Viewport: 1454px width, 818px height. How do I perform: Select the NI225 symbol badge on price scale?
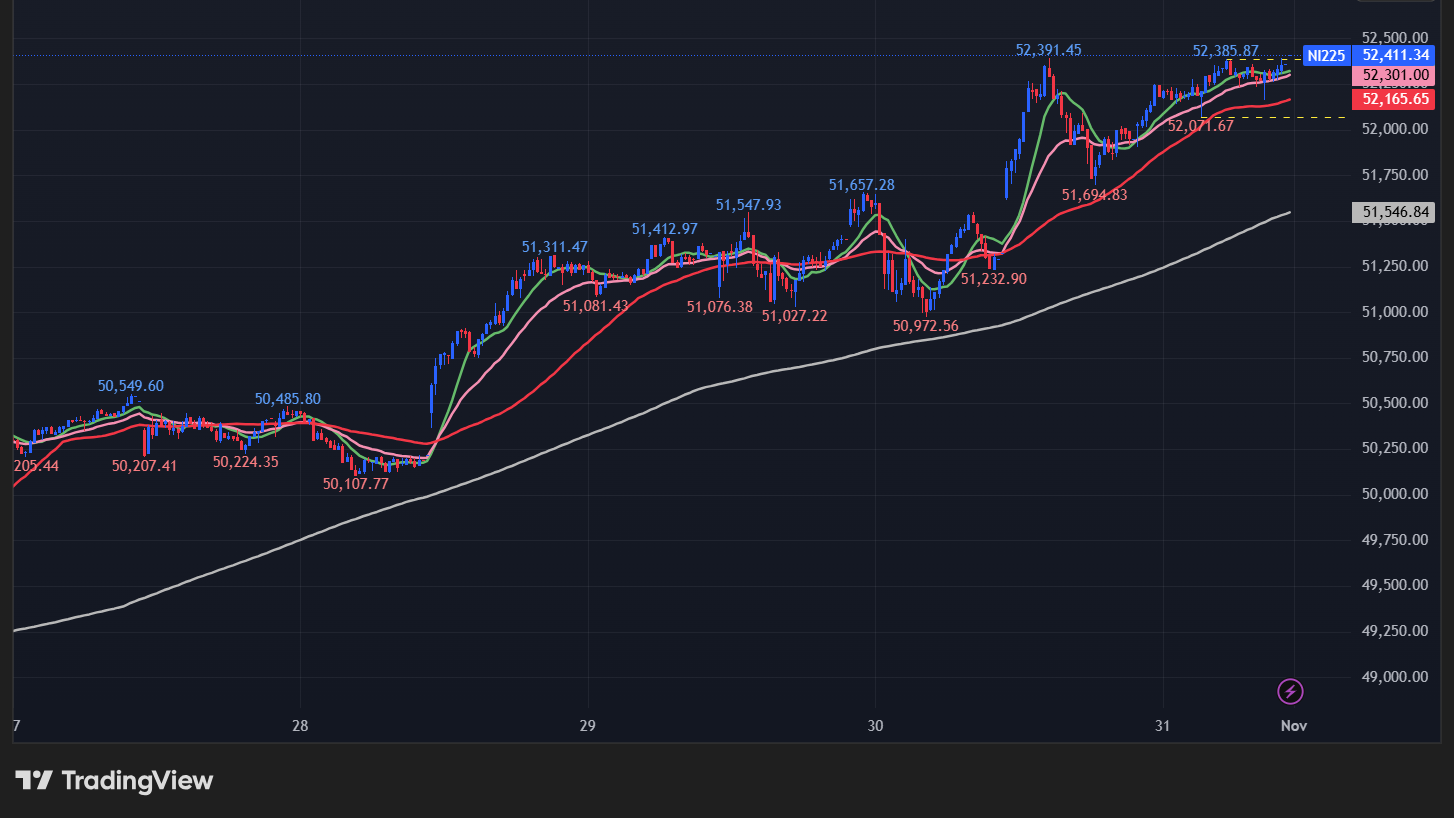(1325, 56)
